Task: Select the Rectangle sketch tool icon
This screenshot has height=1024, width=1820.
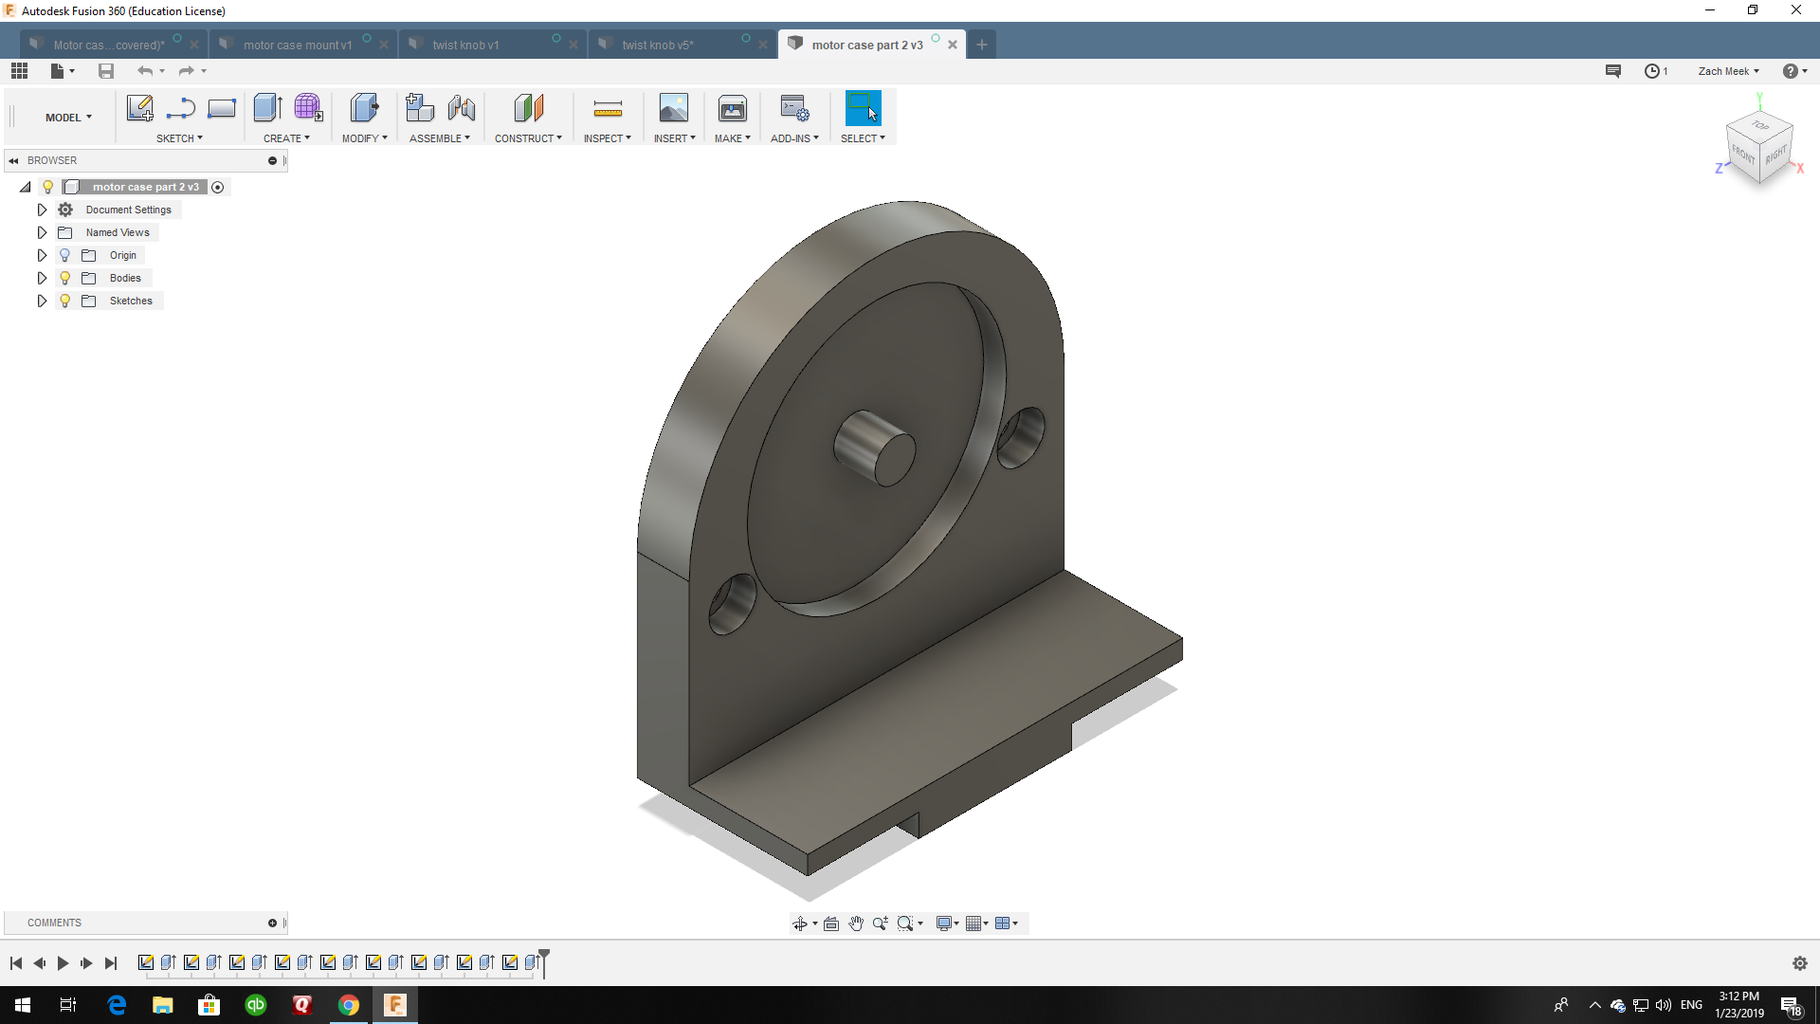Action: coord(221,108)
